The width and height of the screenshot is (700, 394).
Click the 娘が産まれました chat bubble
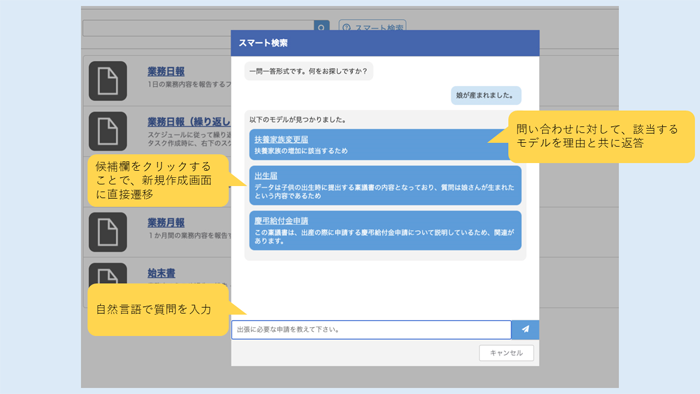(x=486, y=95)
